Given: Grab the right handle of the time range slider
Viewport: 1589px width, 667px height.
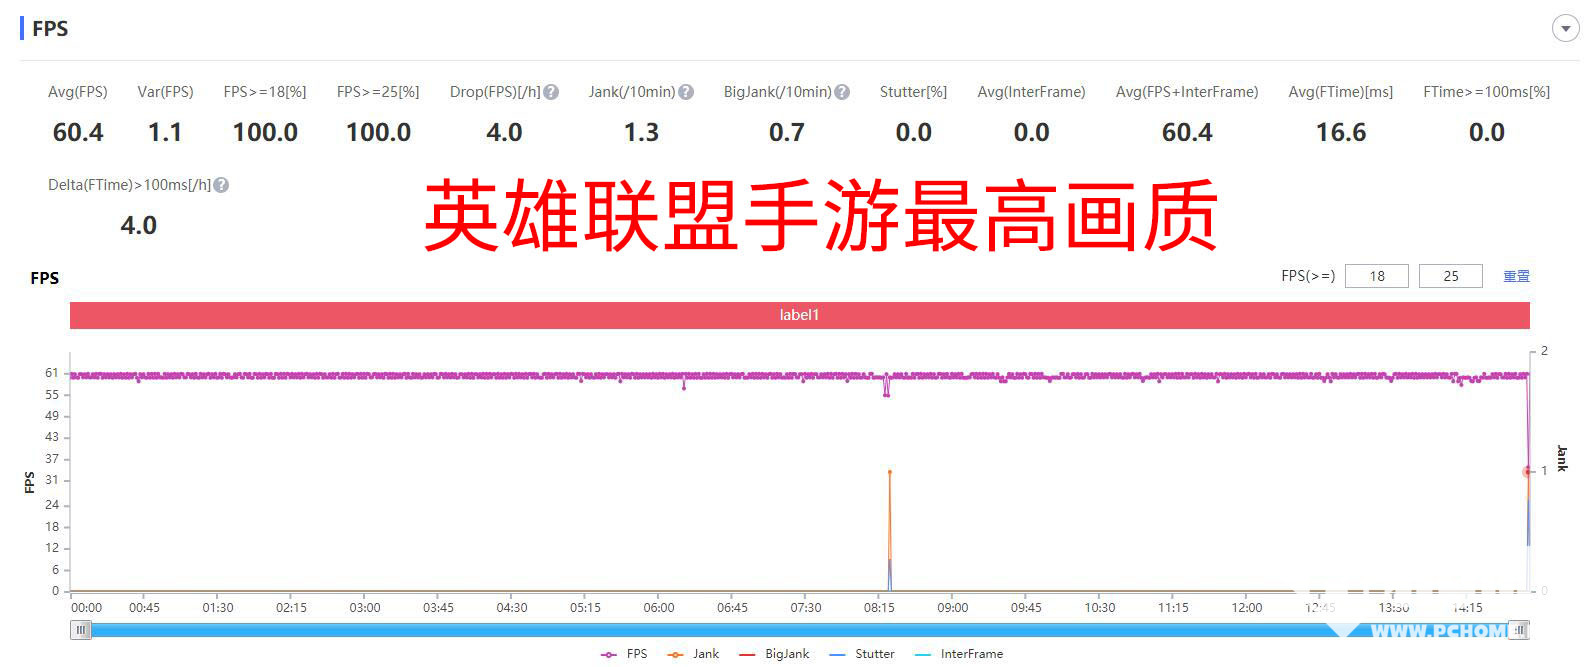Looking at the screenshot, I should click(x=1520, y=630).
